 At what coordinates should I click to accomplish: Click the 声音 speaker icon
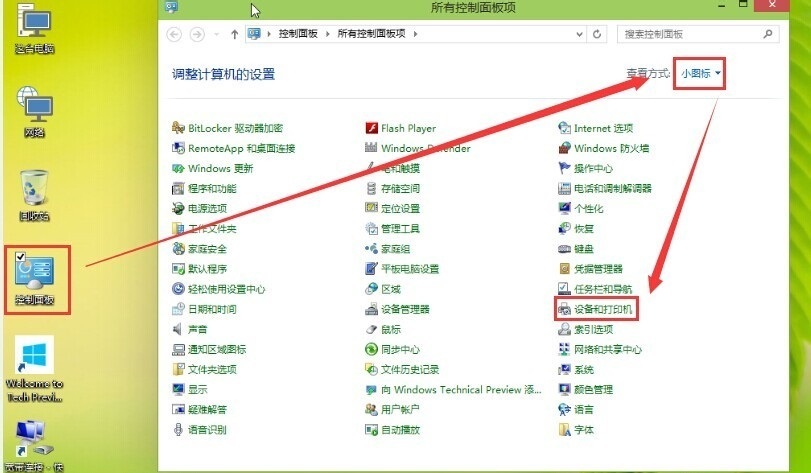coord(178,329)
